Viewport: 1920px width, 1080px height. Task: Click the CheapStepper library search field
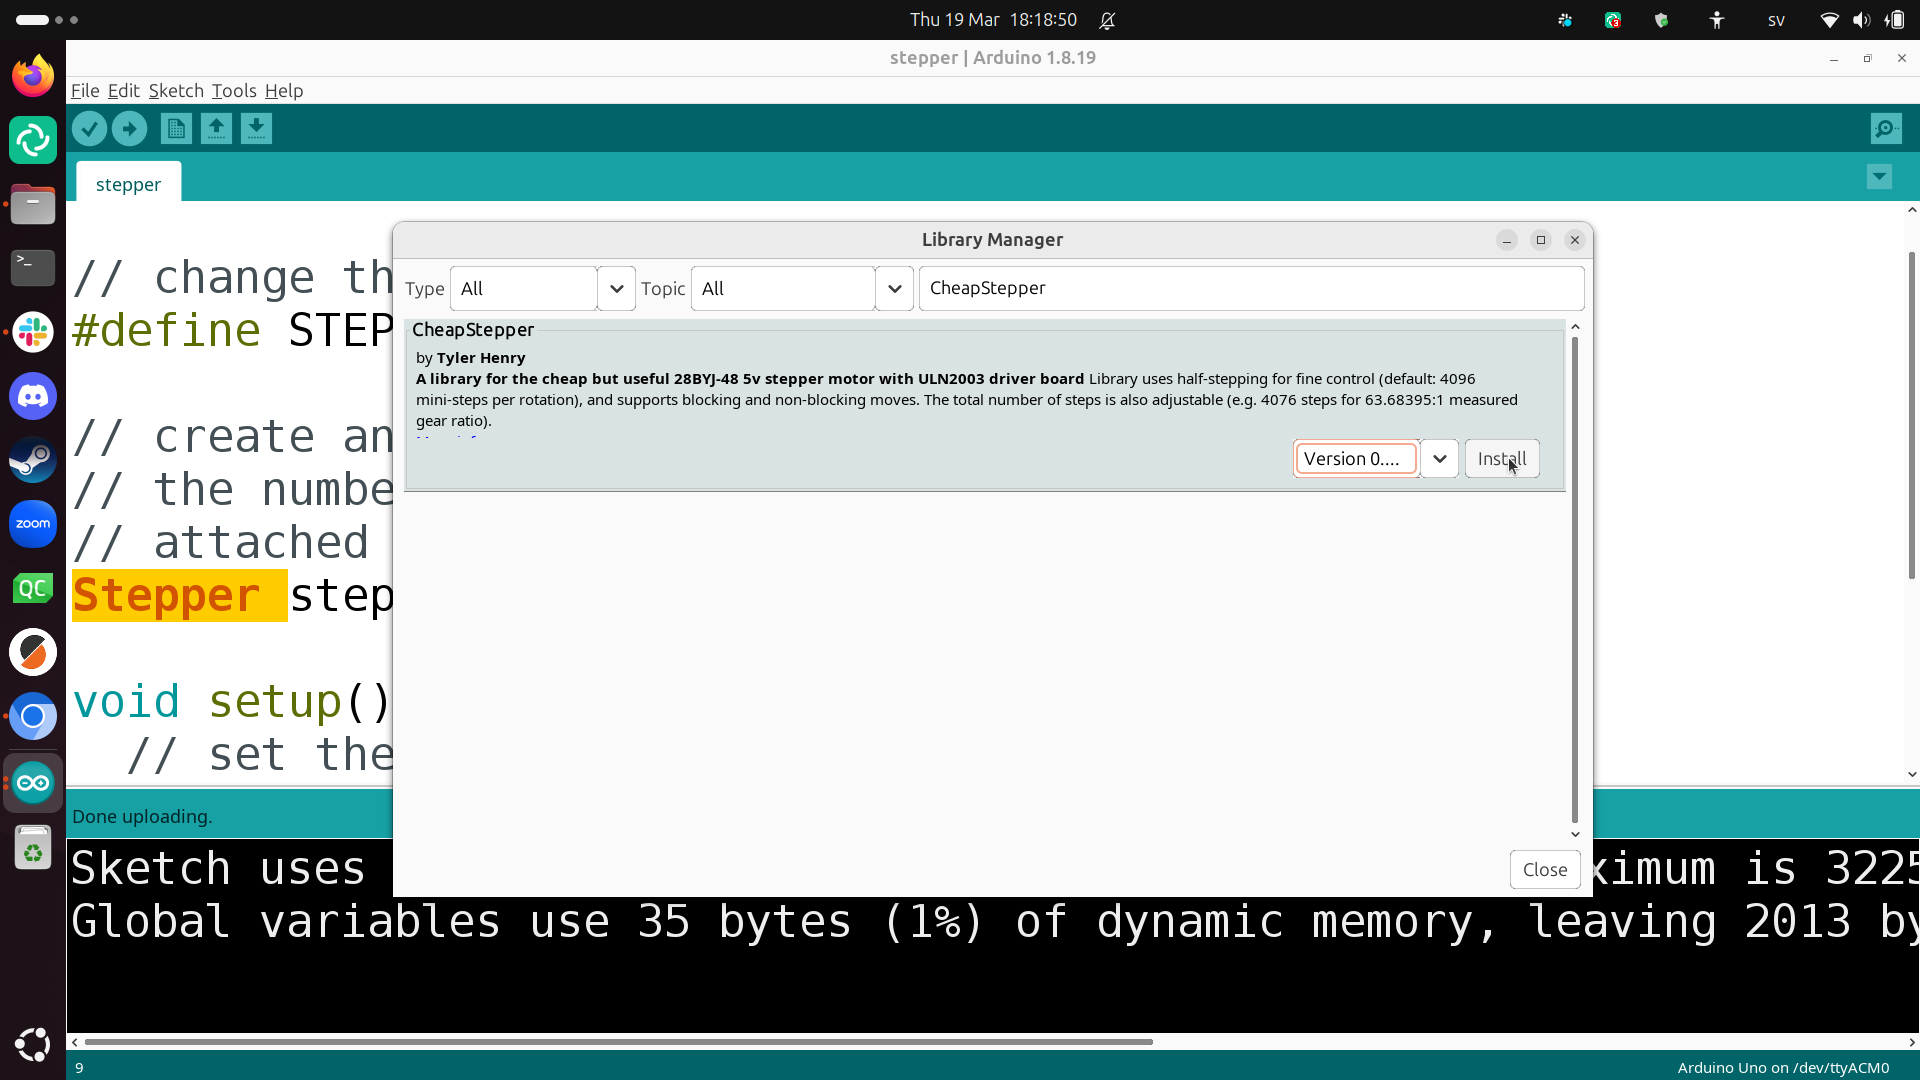tap(1250, 289)
